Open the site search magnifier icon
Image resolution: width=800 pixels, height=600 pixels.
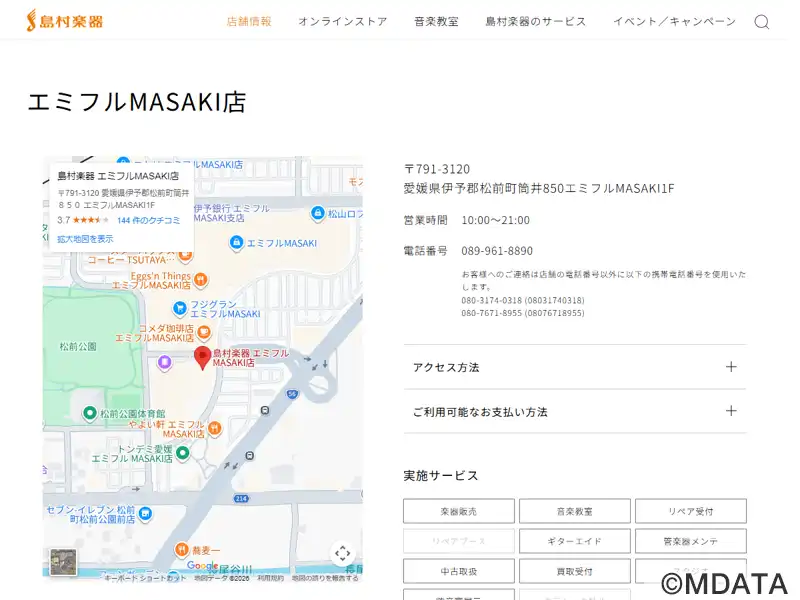click(x=762, y=22)
